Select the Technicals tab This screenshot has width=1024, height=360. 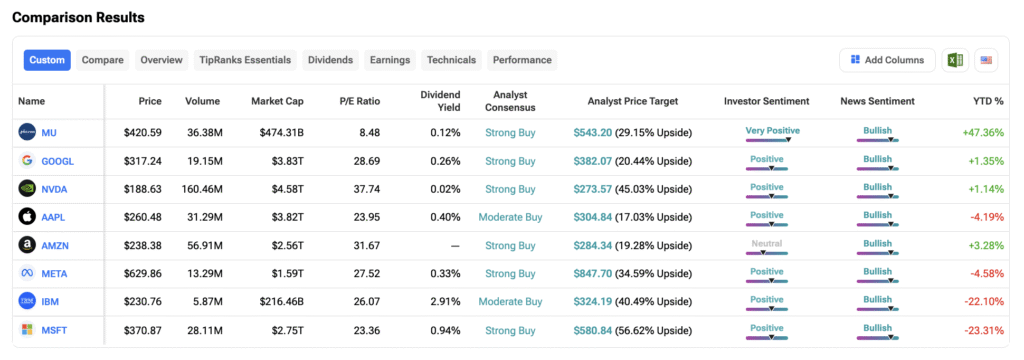click(x=451, y=60)
